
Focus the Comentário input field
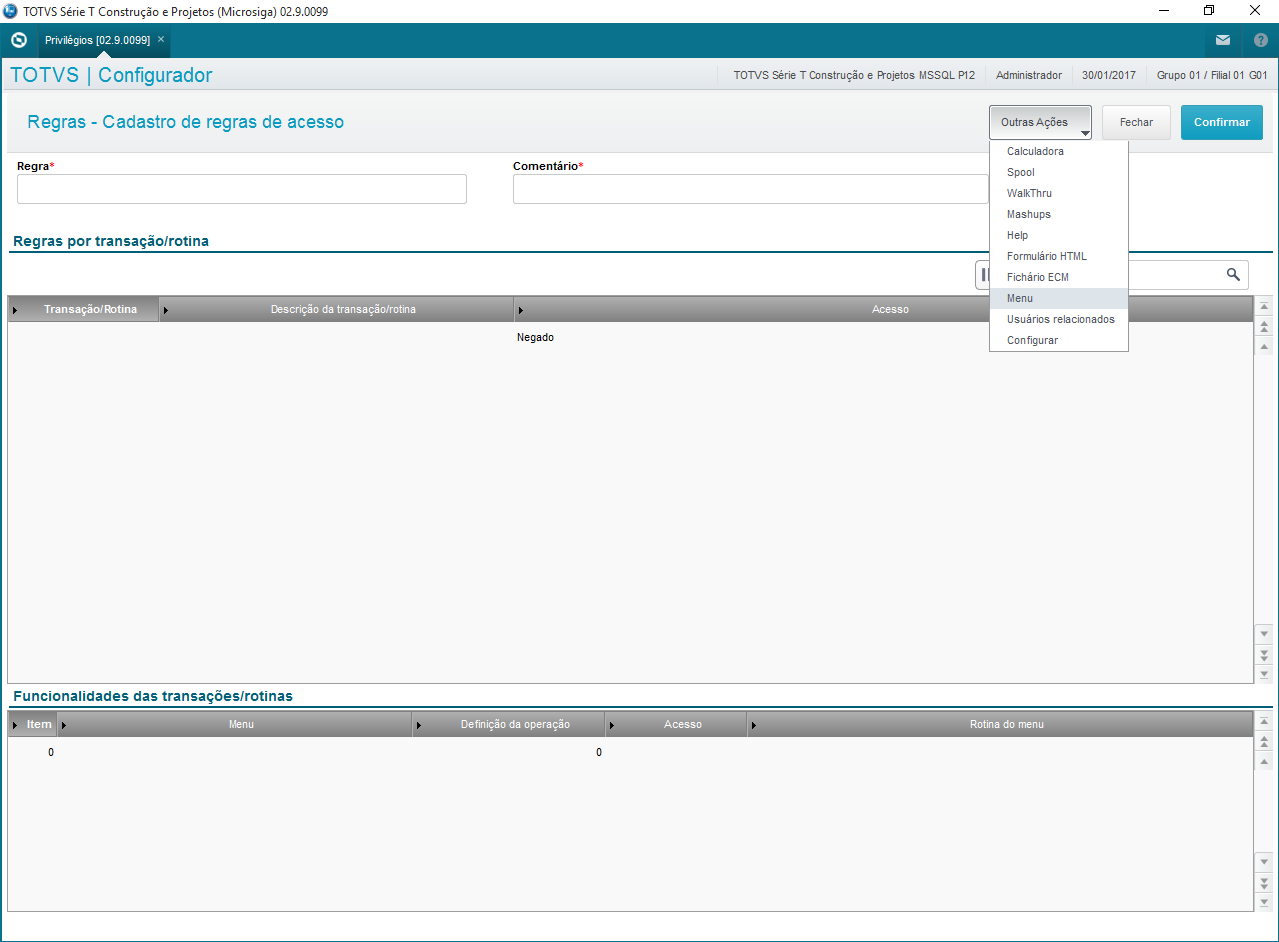(751, 189)
